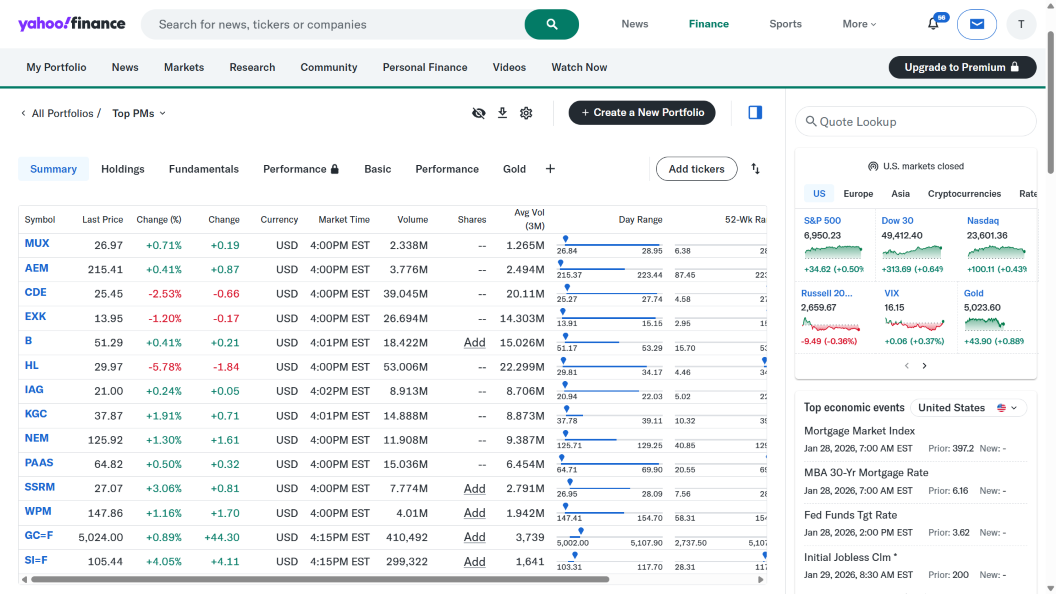The height and width of the screenshot is (594, 1056).
Task: Open the notifications bell
Action: point(933,24)
